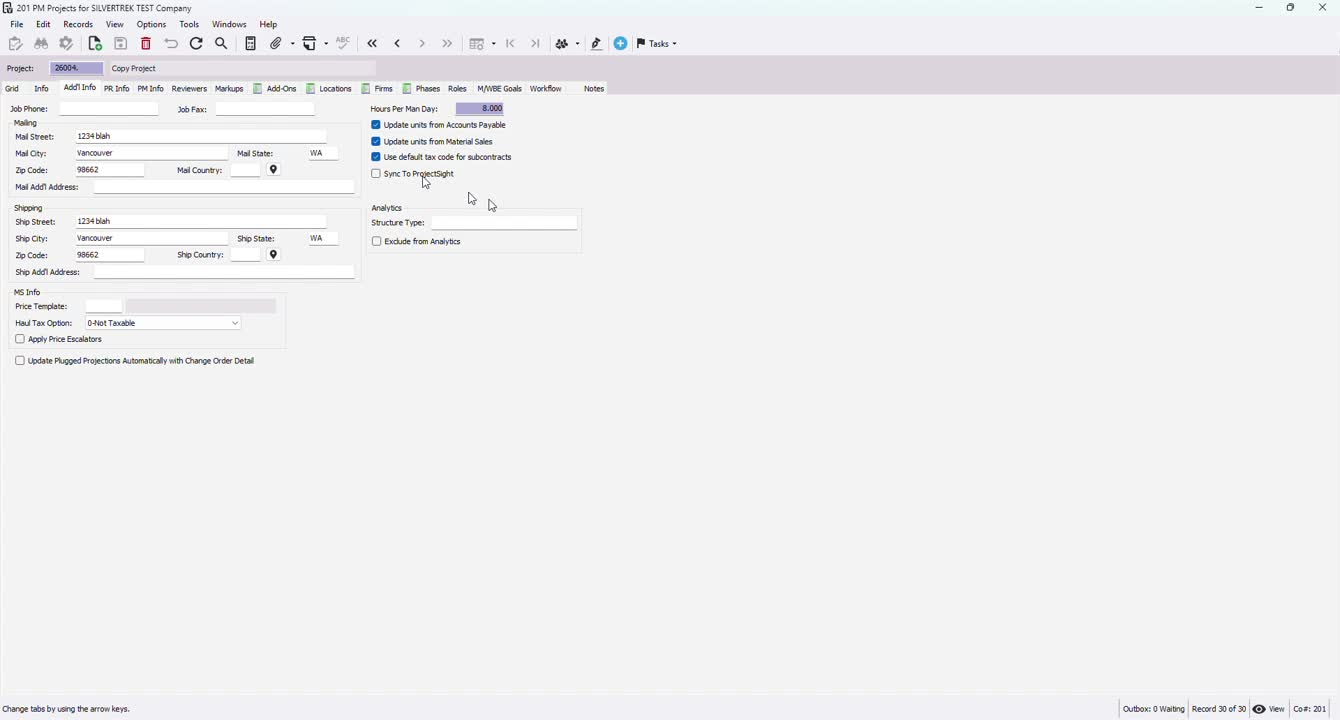
Task: Click the undo arrow icon
Action: pos(171,44)
